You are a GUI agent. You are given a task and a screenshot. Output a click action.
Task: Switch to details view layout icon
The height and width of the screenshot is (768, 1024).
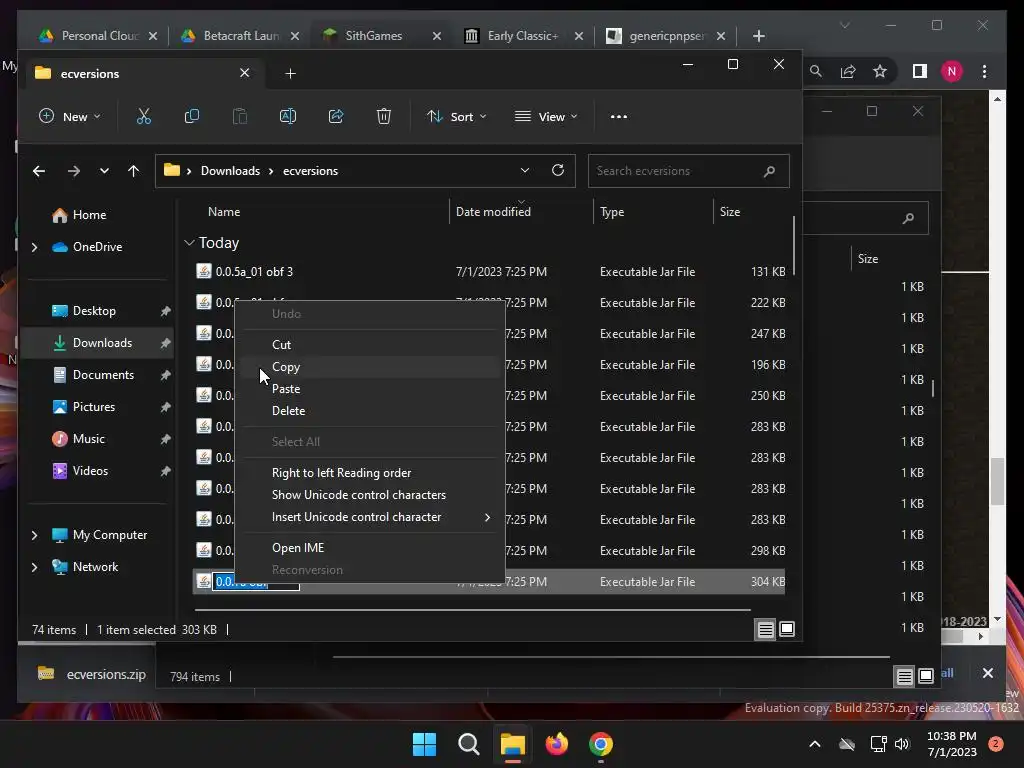coord(765,630)
